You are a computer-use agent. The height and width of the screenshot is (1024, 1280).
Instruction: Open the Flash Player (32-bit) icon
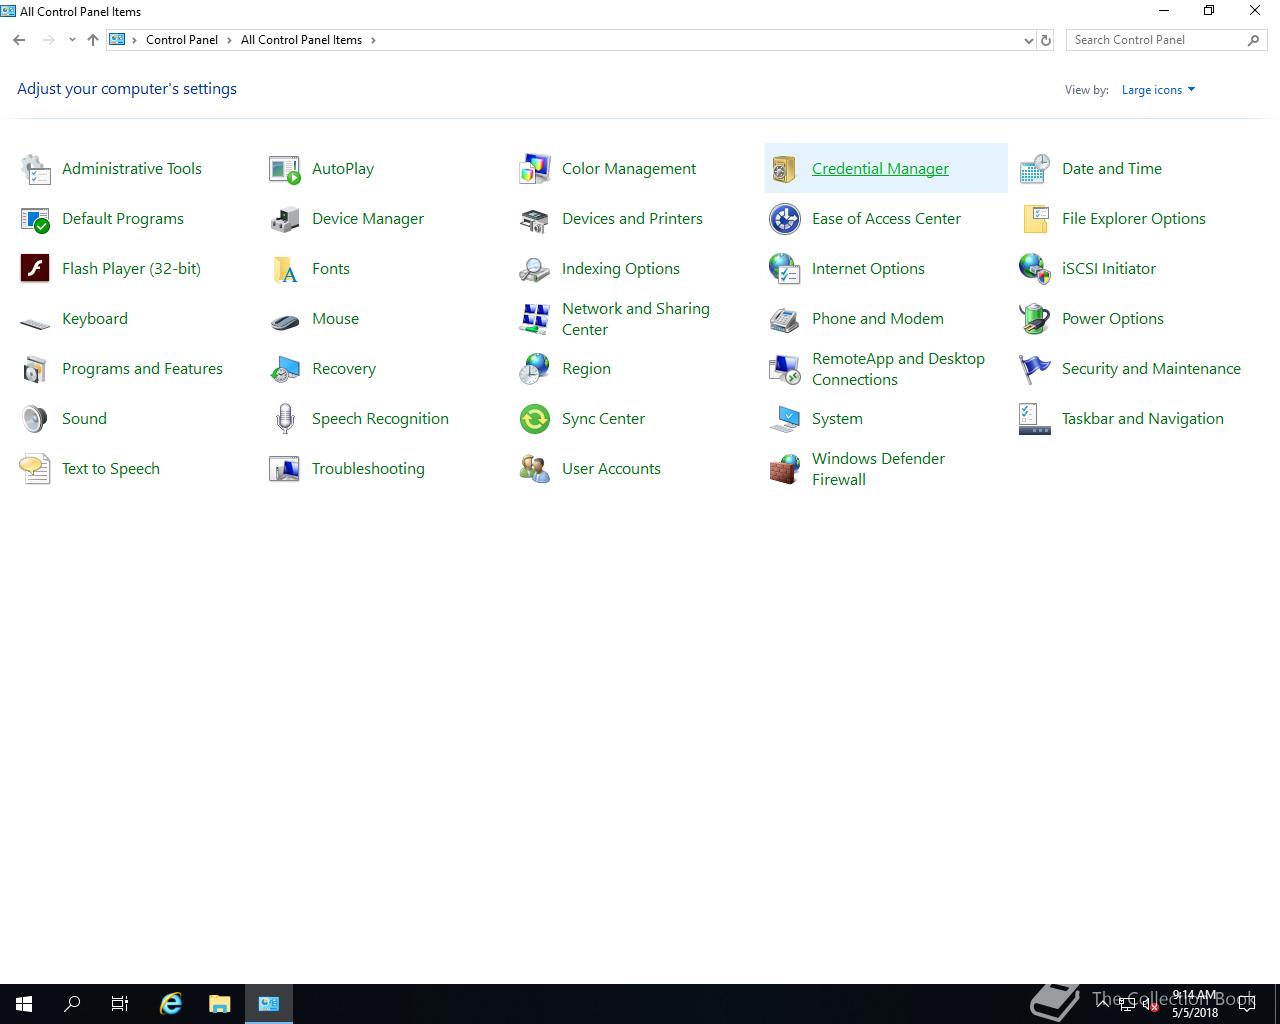click(x=35, y=269)
